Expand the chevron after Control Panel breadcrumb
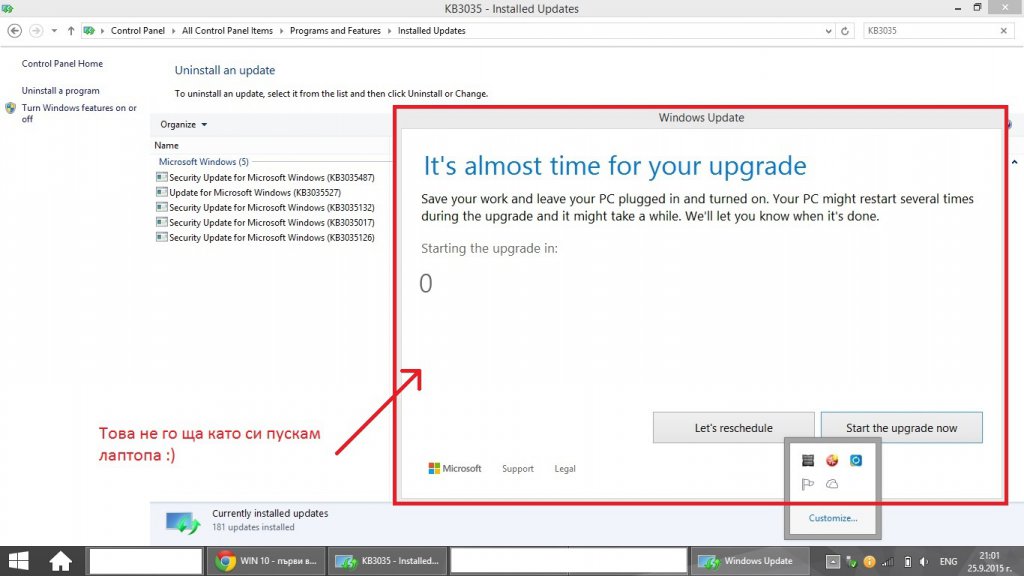 (x=174, y=31)
